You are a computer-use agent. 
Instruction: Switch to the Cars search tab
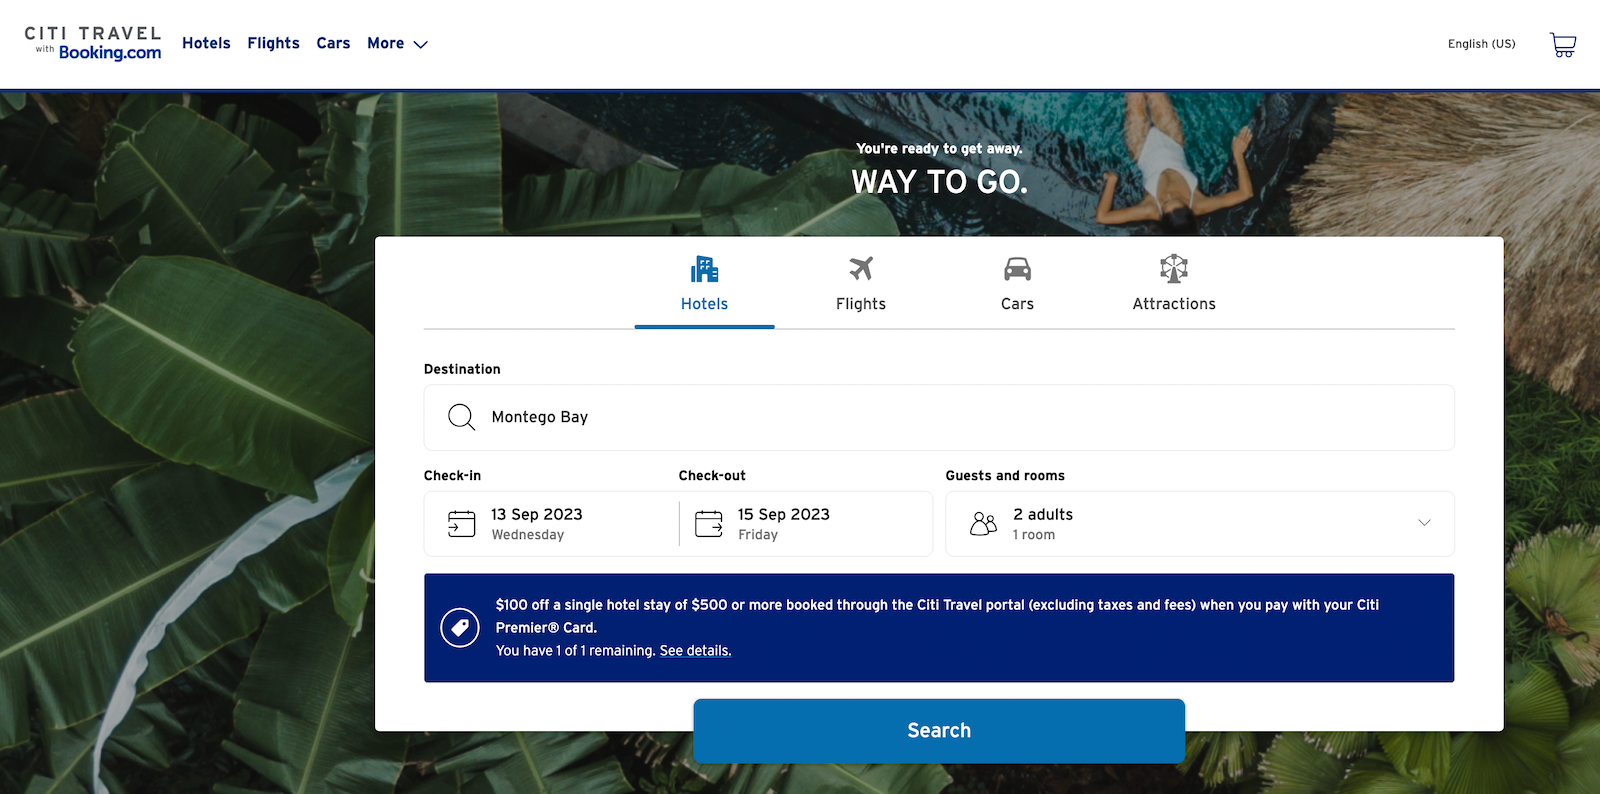[1017, 285]
